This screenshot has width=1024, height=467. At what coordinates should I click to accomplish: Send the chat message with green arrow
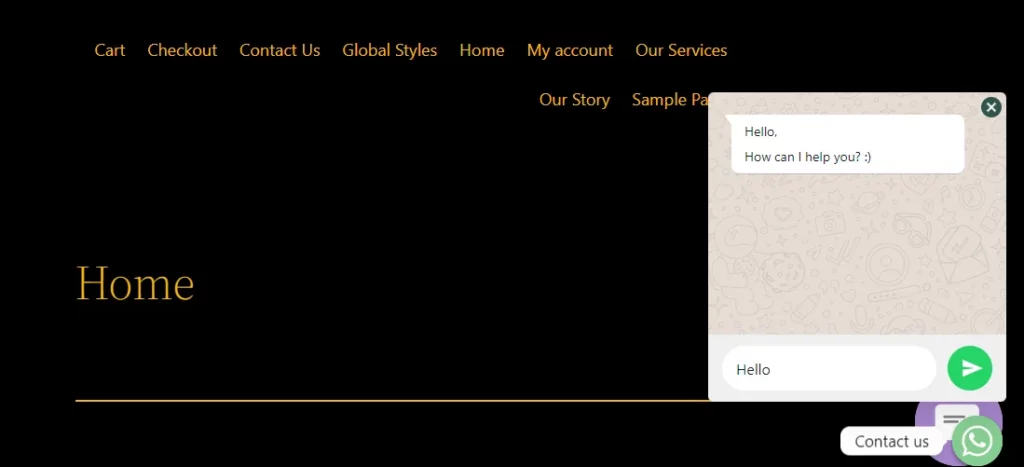coord(970,368)
